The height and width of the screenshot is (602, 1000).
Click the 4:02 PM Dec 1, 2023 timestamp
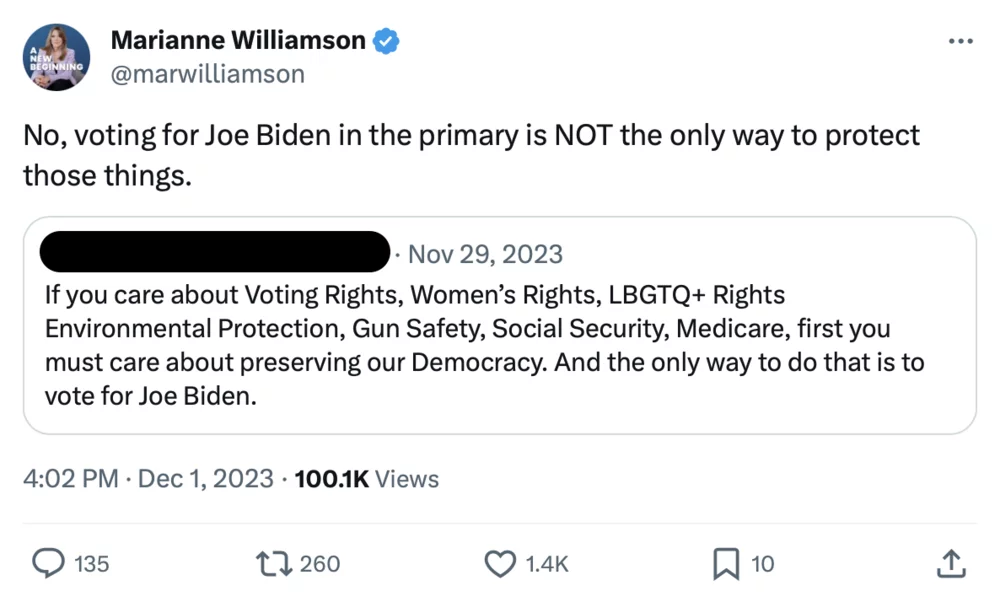tap(148, 479)
